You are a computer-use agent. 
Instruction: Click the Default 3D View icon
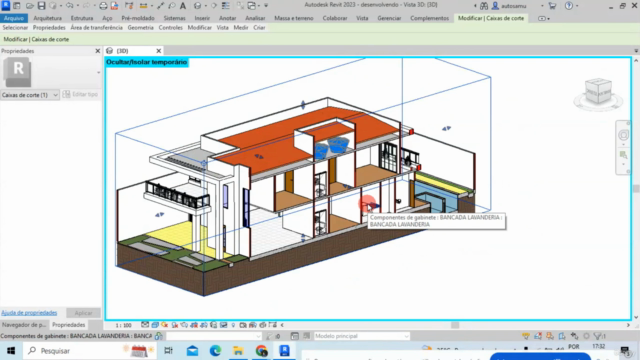click(198, 6)
